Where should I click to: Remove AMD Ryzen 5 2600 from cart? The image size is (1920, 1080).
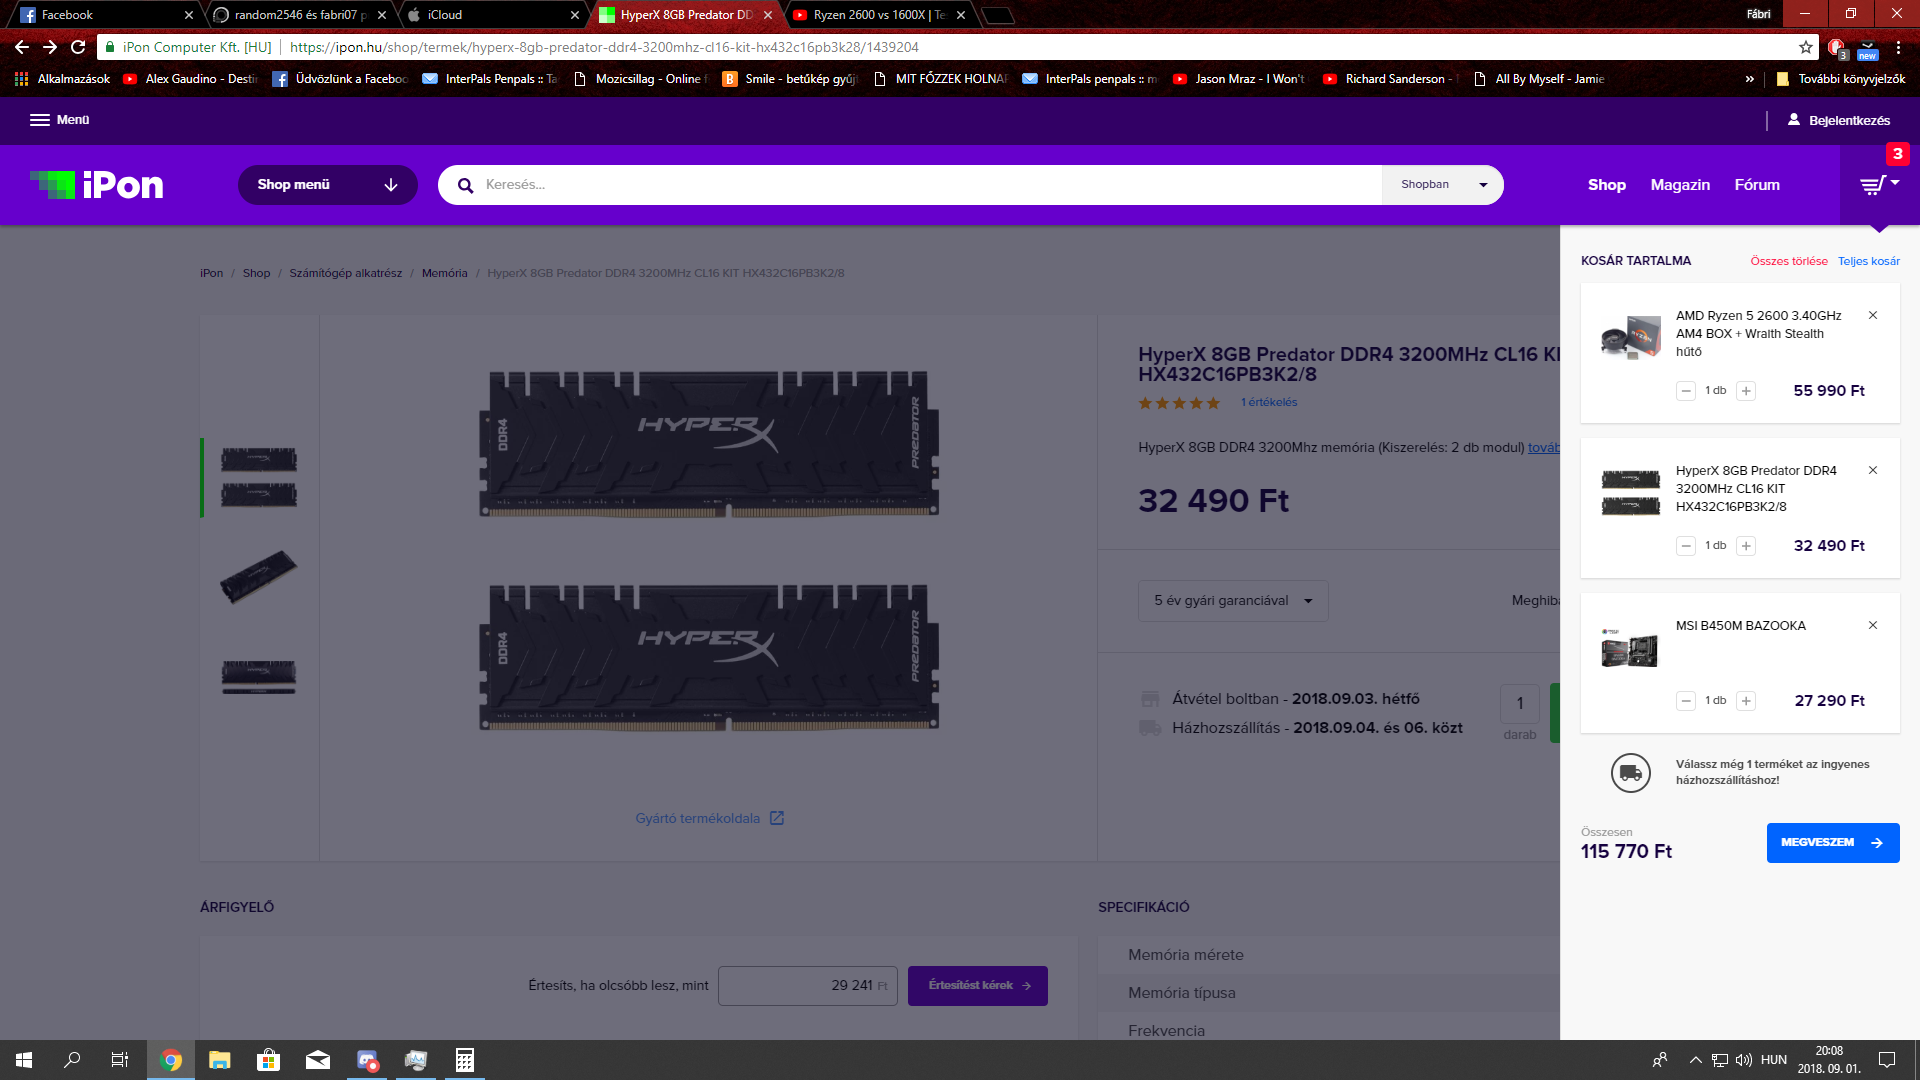(1873, 315)
